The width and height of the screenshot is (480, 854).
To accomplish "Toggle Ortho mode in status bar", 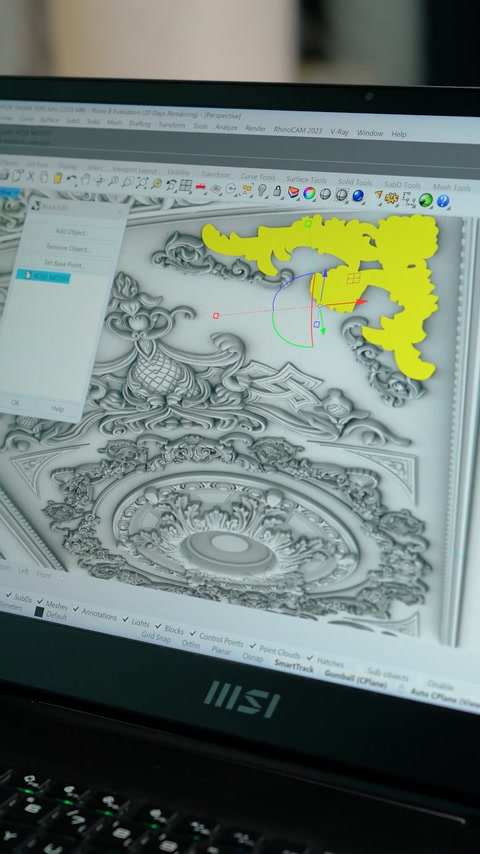I will point(191,644).
